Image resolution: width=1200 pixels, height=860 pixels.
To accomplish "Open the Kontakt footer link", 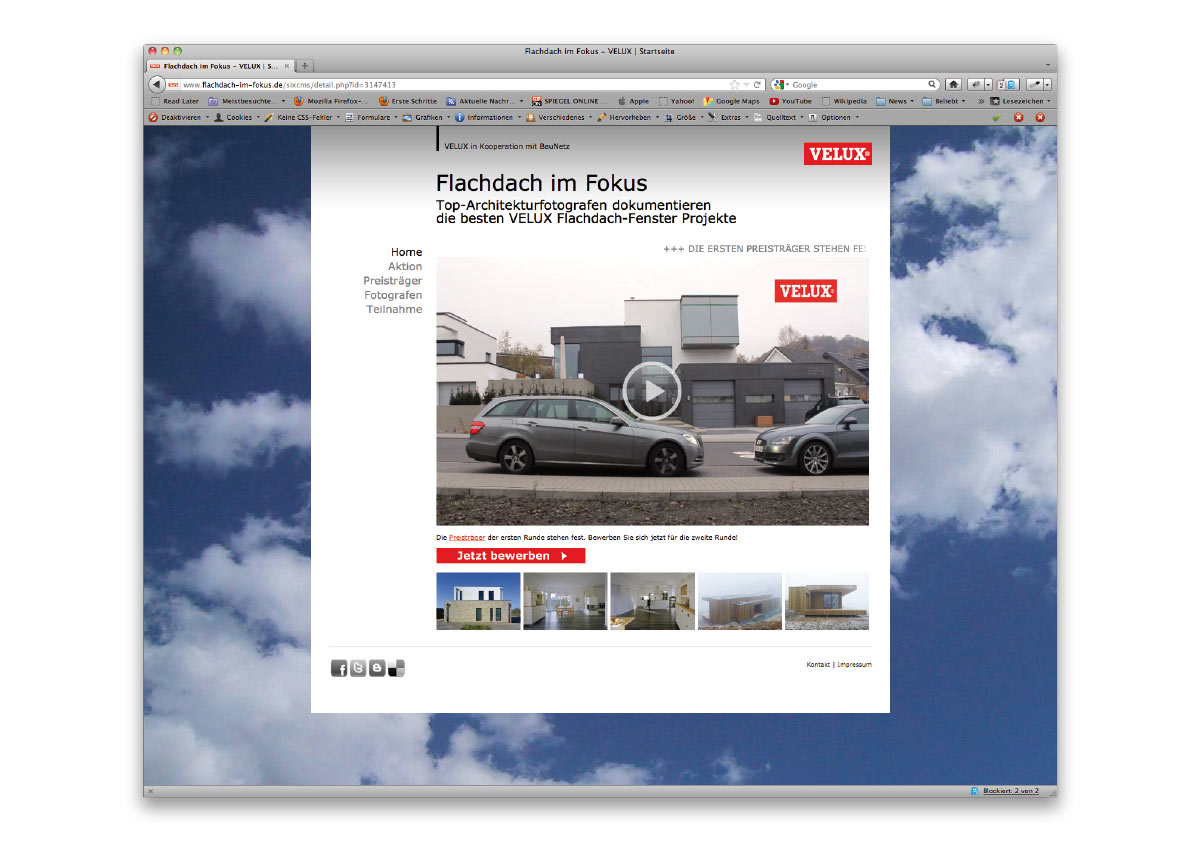I will click(818, 665).
